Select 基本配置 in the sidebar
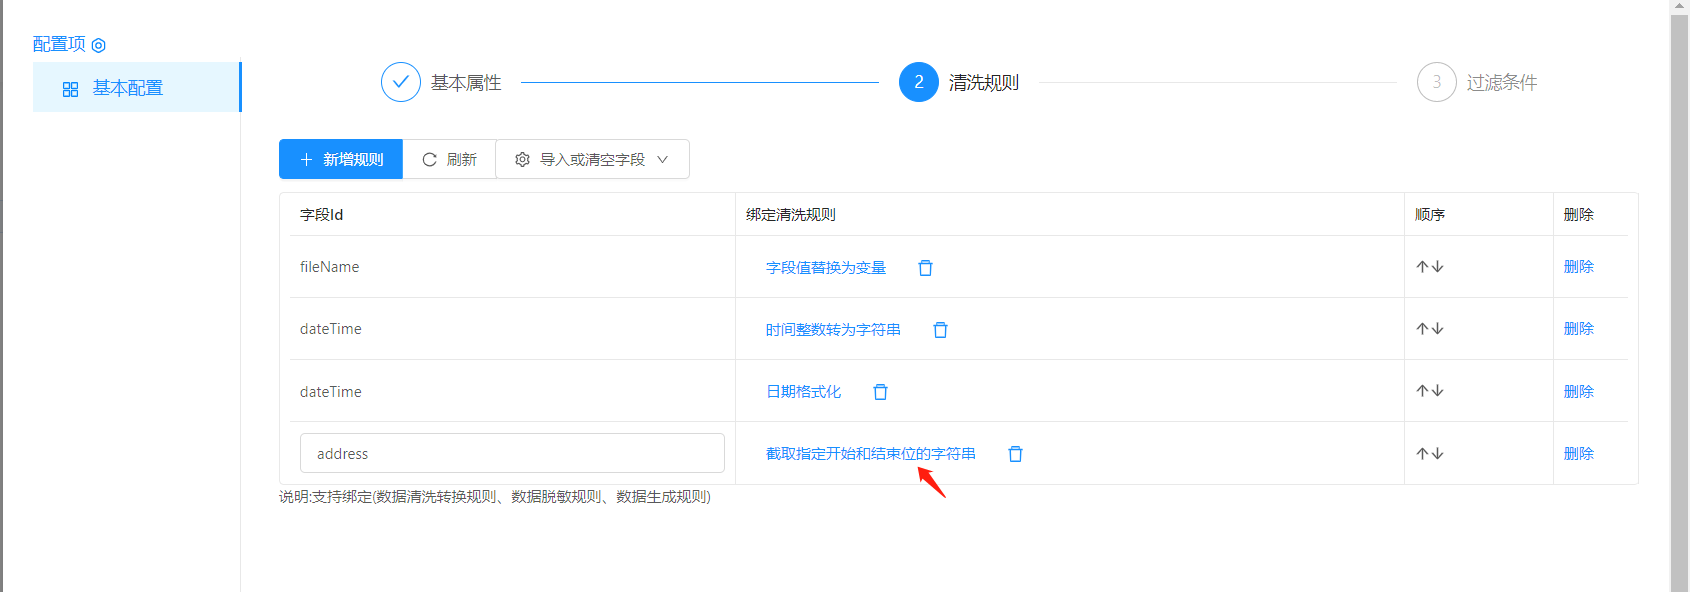The height and width of the screenshot is (592, 1690). click(127, 88)
